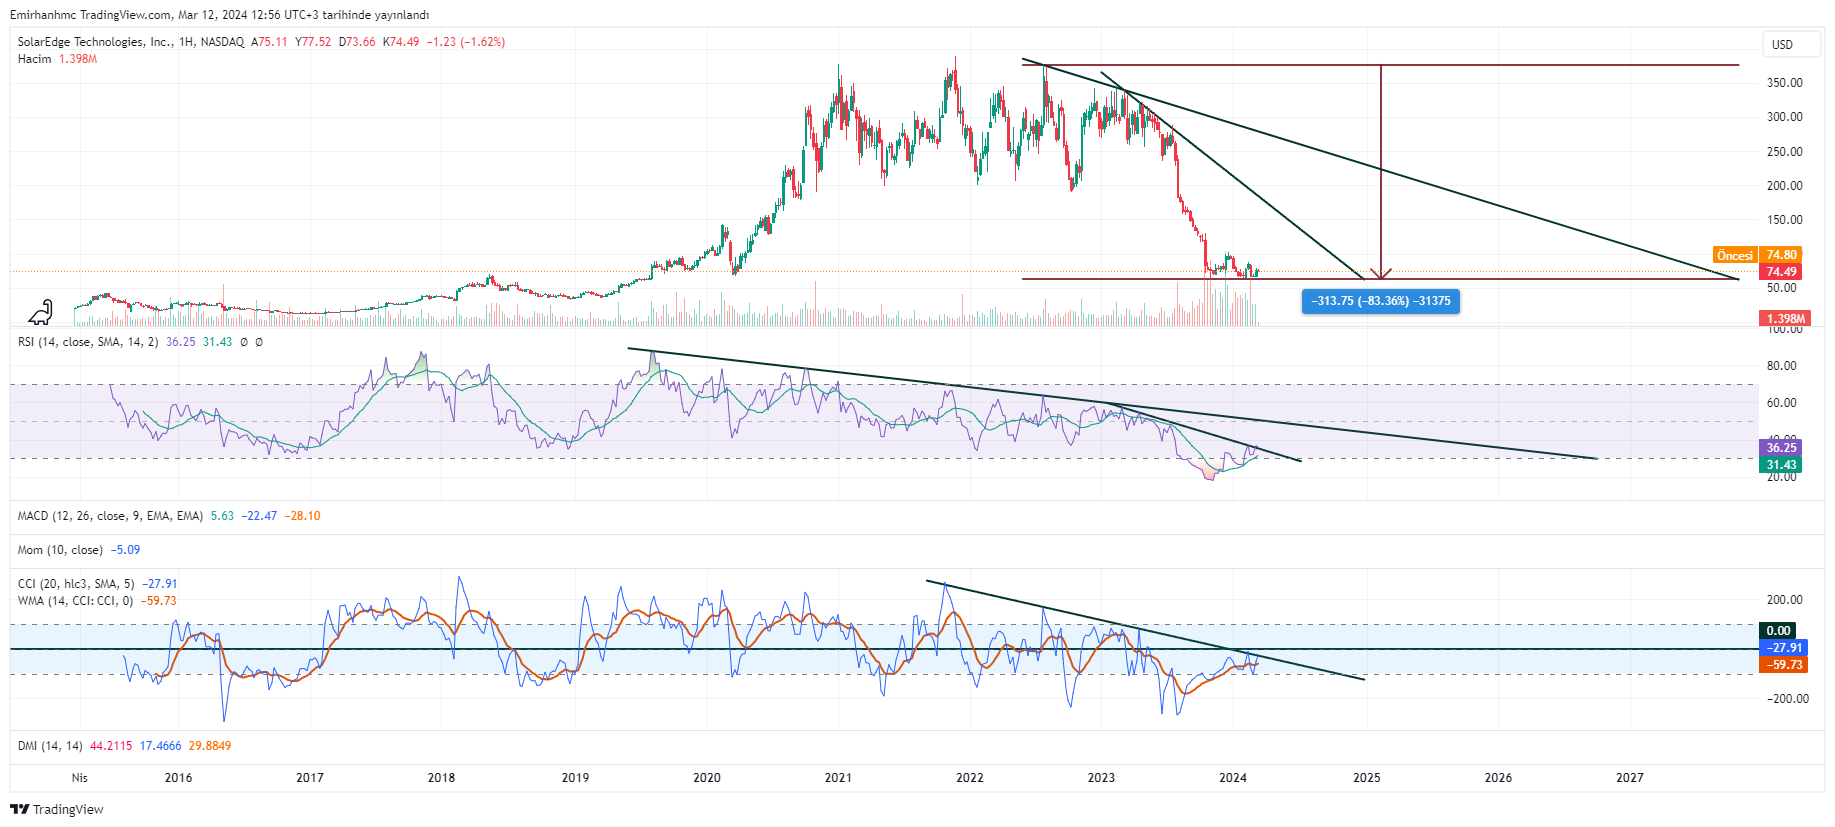Click the 200.00 level on price axis
The image size is (1835, 827).
click(x=1784, y=186)
